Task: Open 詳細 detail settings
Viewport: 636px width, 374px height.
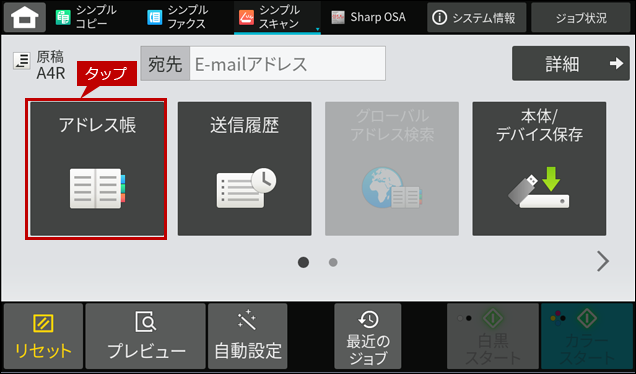Action: 571,63
